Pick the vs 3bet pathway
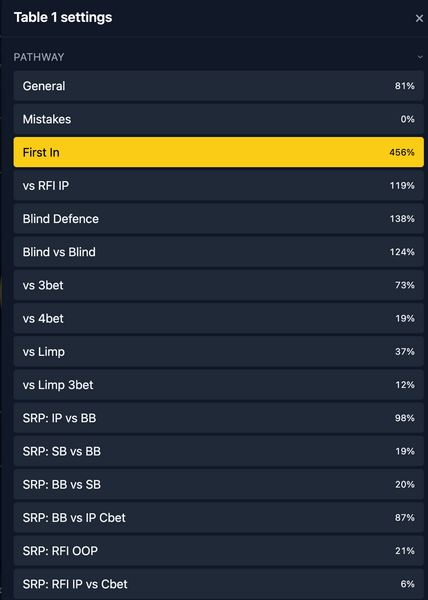Screen dimensions: 428x600 tap(218, 285)
